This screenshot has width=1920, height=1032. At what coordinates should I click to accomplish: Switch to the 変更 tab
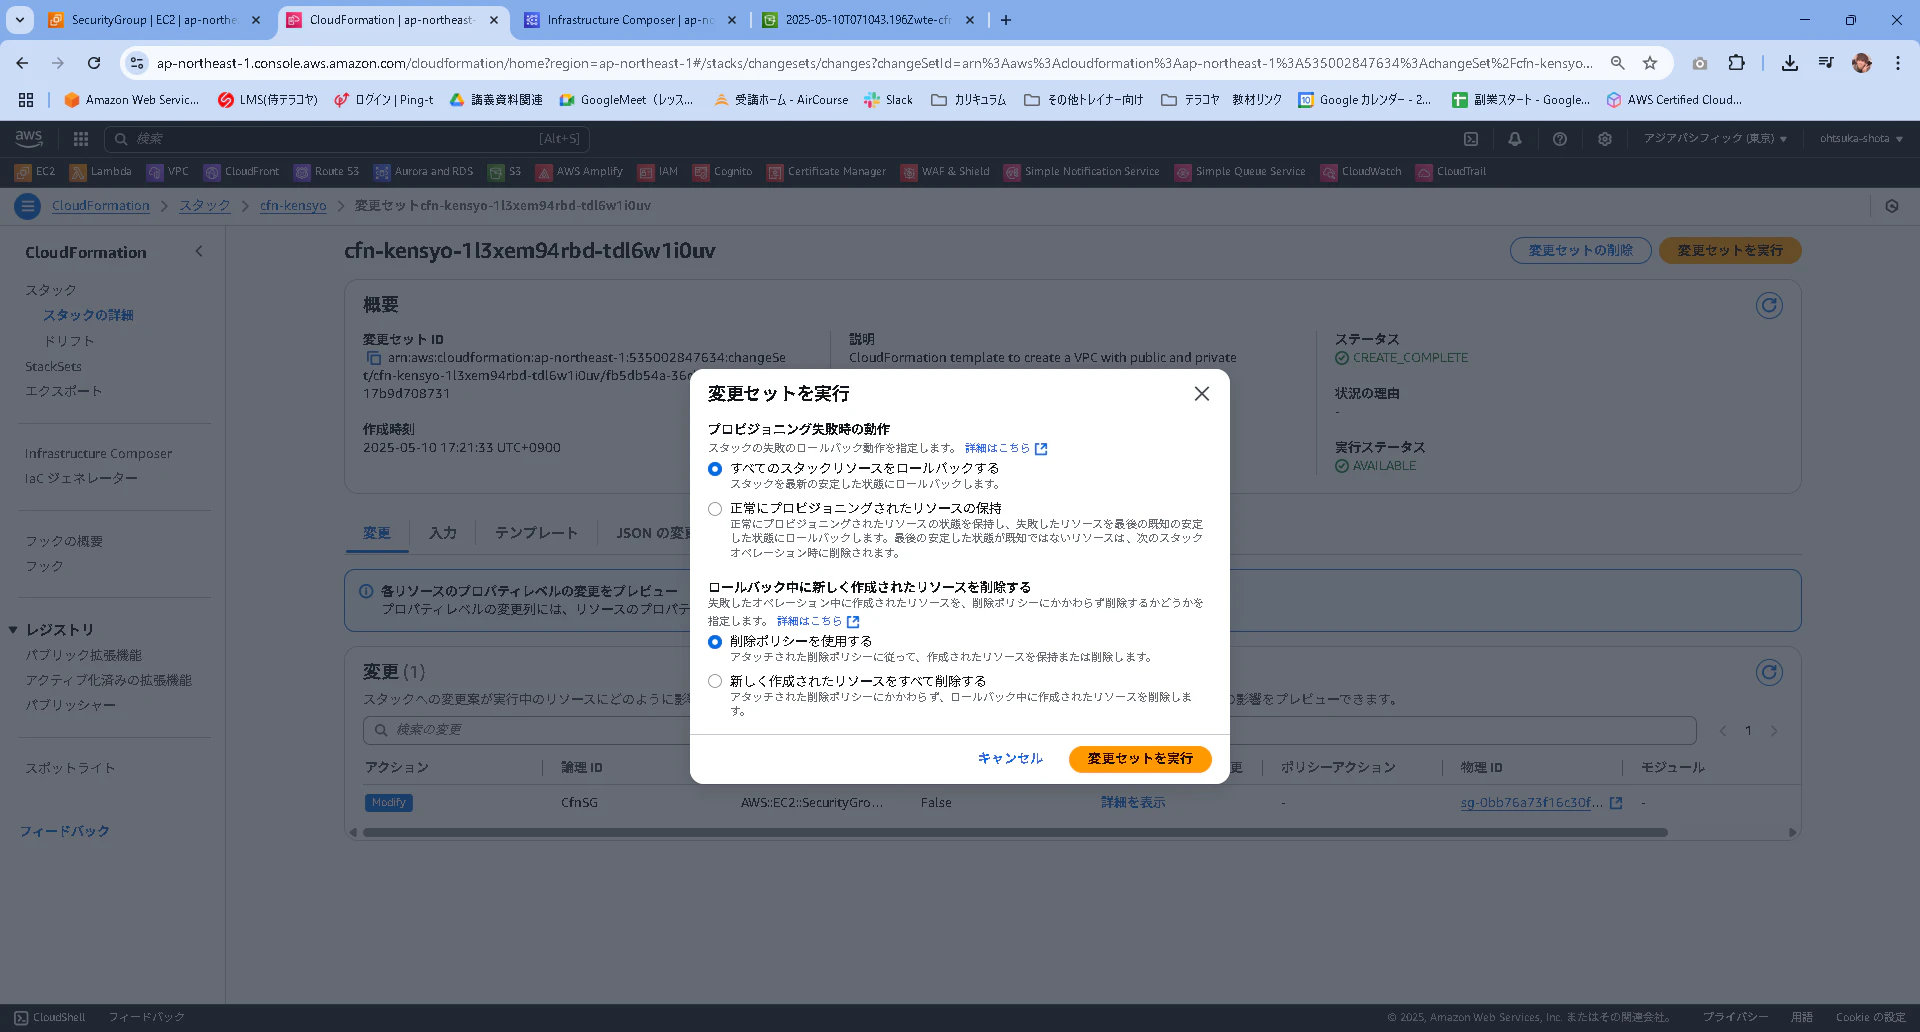(377, 533)
